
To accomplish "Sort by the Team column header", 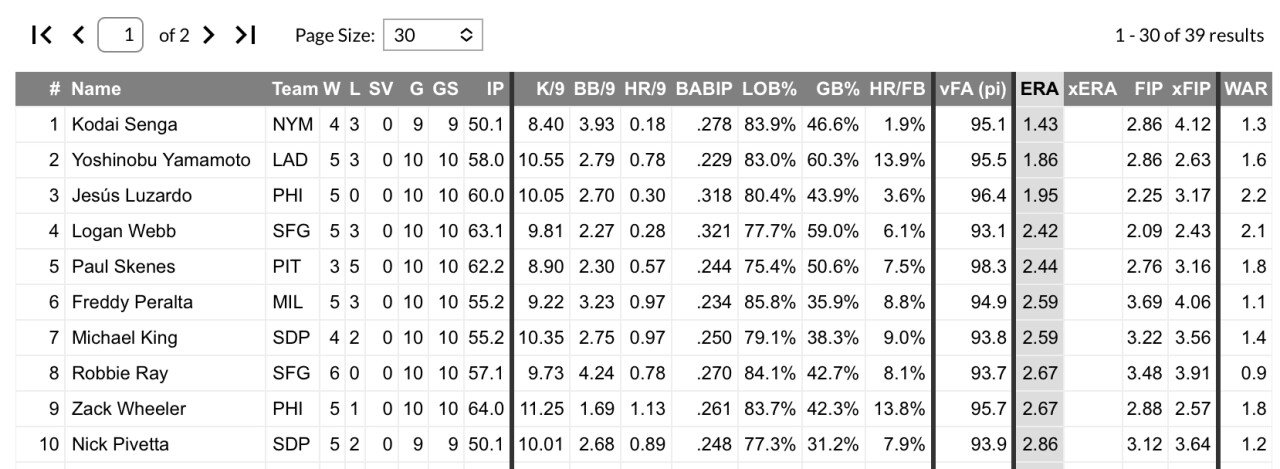I will [x=294, y=89].
